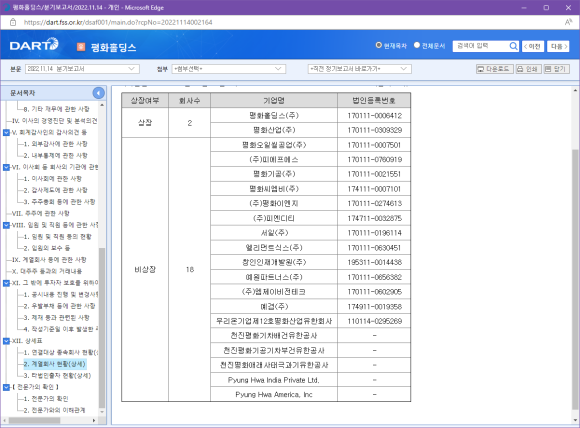
Task: Collapse the VI. 이사회 등 회사의 기관 node
Action: point(6,167)
